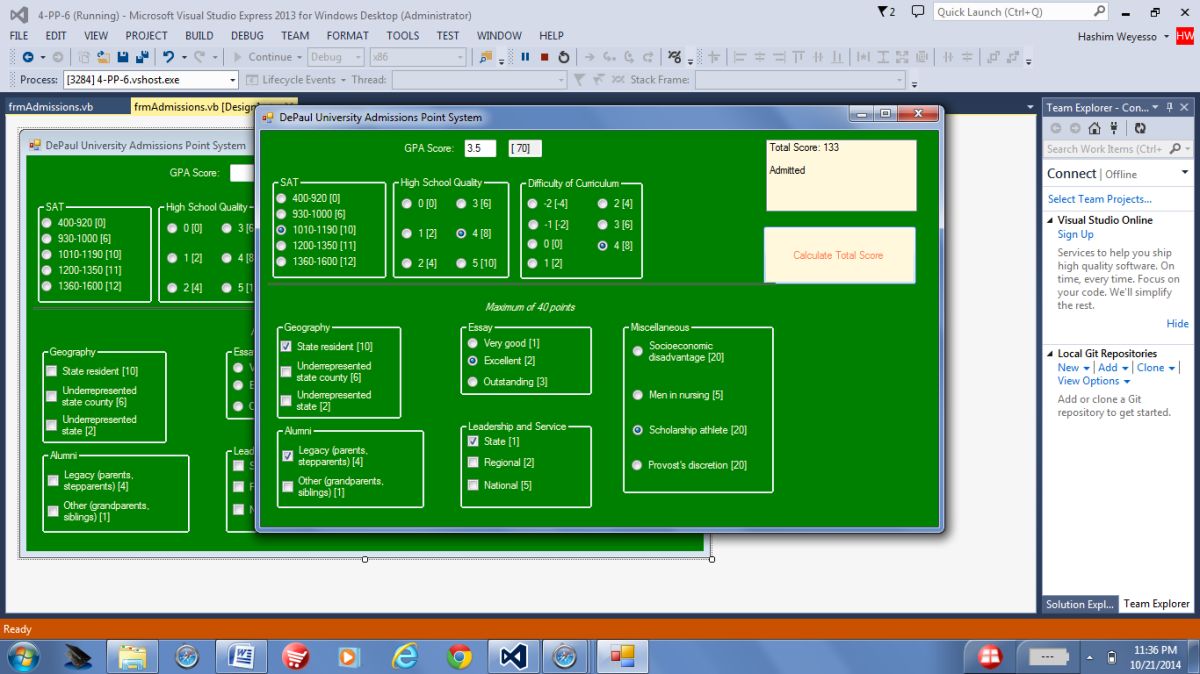The image size is (1200, 674).
Task: Click the Sign Up link
Action: (x=1076, y=234)
